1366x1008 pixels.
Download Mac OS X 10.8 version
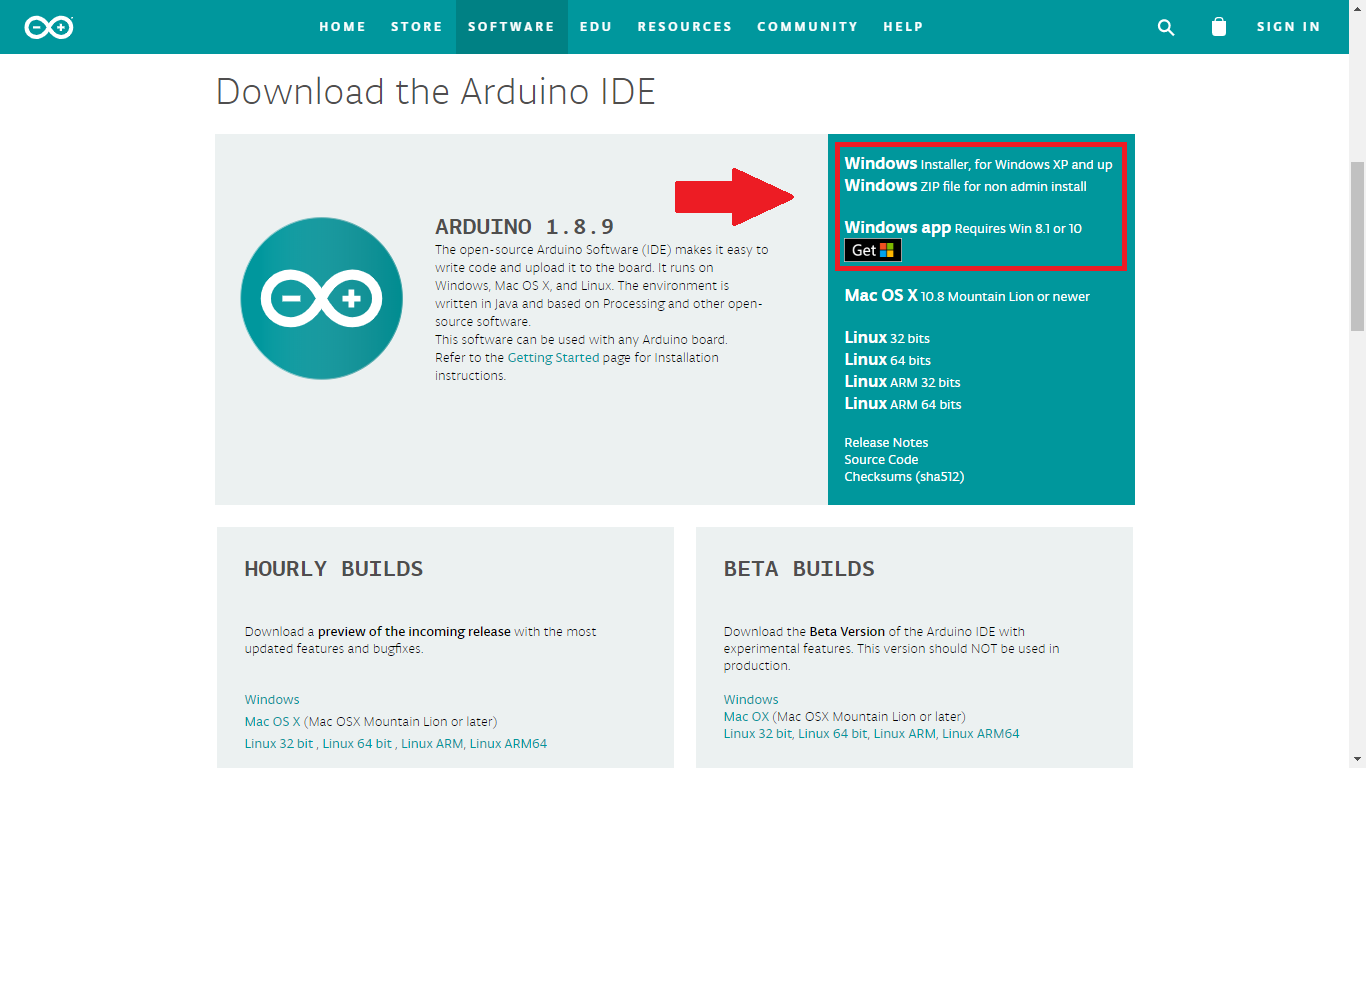pos(967,296)
